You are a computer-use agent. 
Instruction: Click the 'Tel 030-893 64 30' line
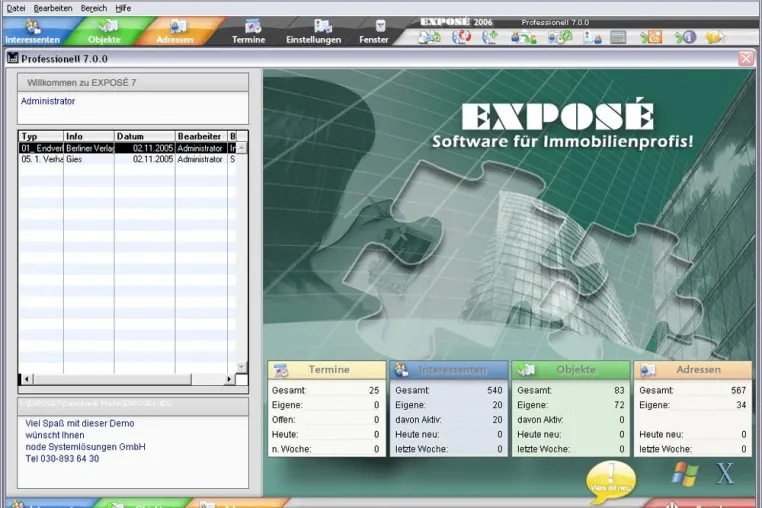click(62, 458)
